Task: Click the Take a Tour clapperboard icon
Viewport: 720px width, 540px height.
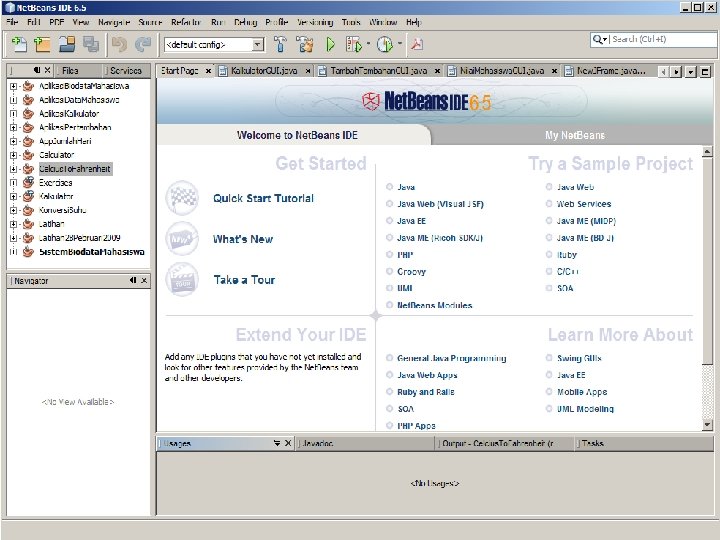Action: click(x=182, y=279)
